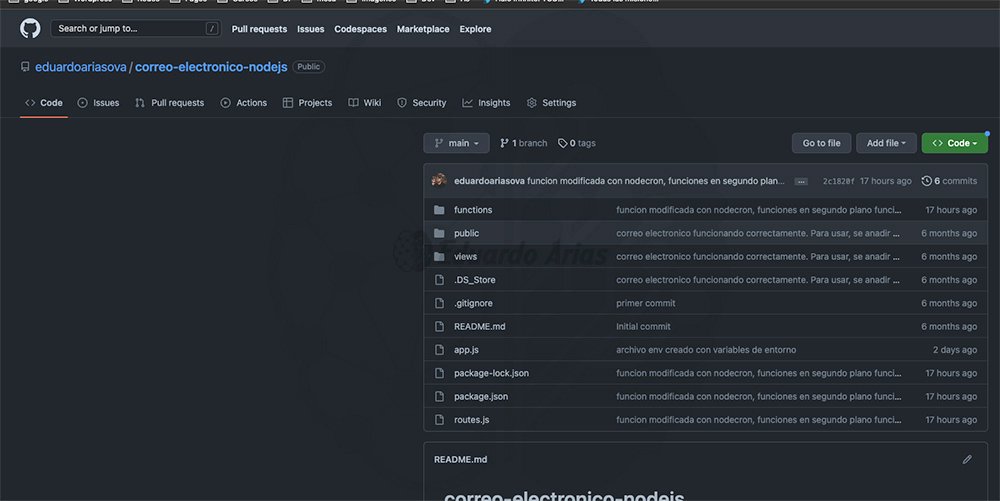
Task: Click the branch icon beside 1 branch
Action: point(504,143)
